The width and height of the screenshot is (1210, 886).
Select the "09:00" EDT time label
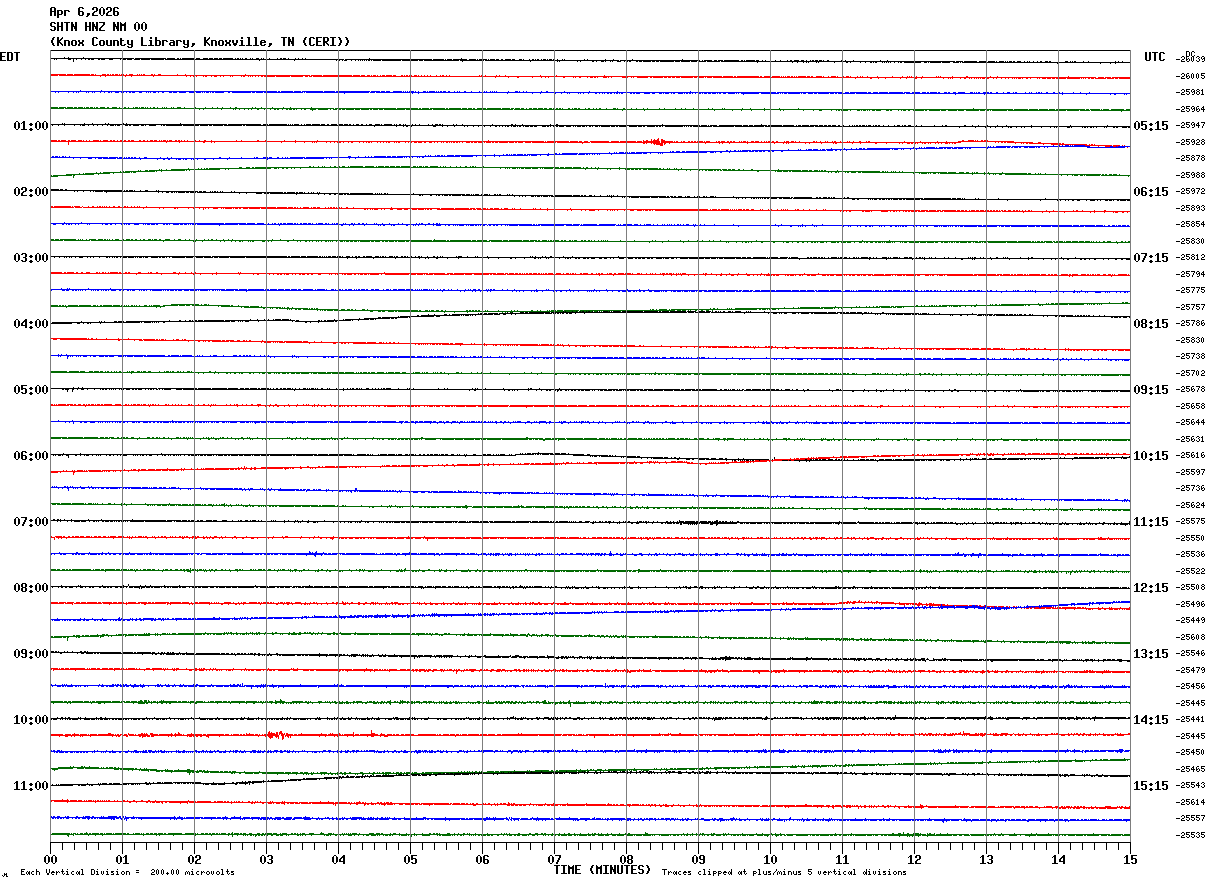click(31, 654)
